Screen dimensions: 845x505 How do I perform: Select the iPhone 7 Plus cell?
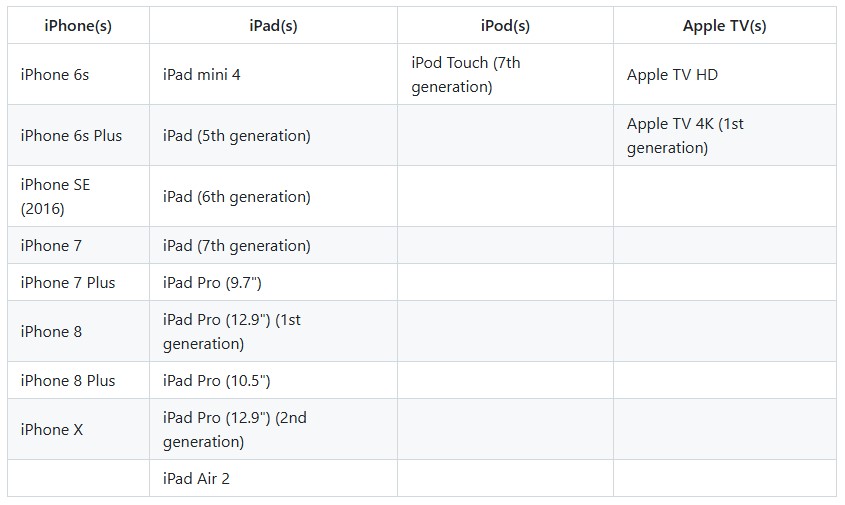[x=68, y=283]
